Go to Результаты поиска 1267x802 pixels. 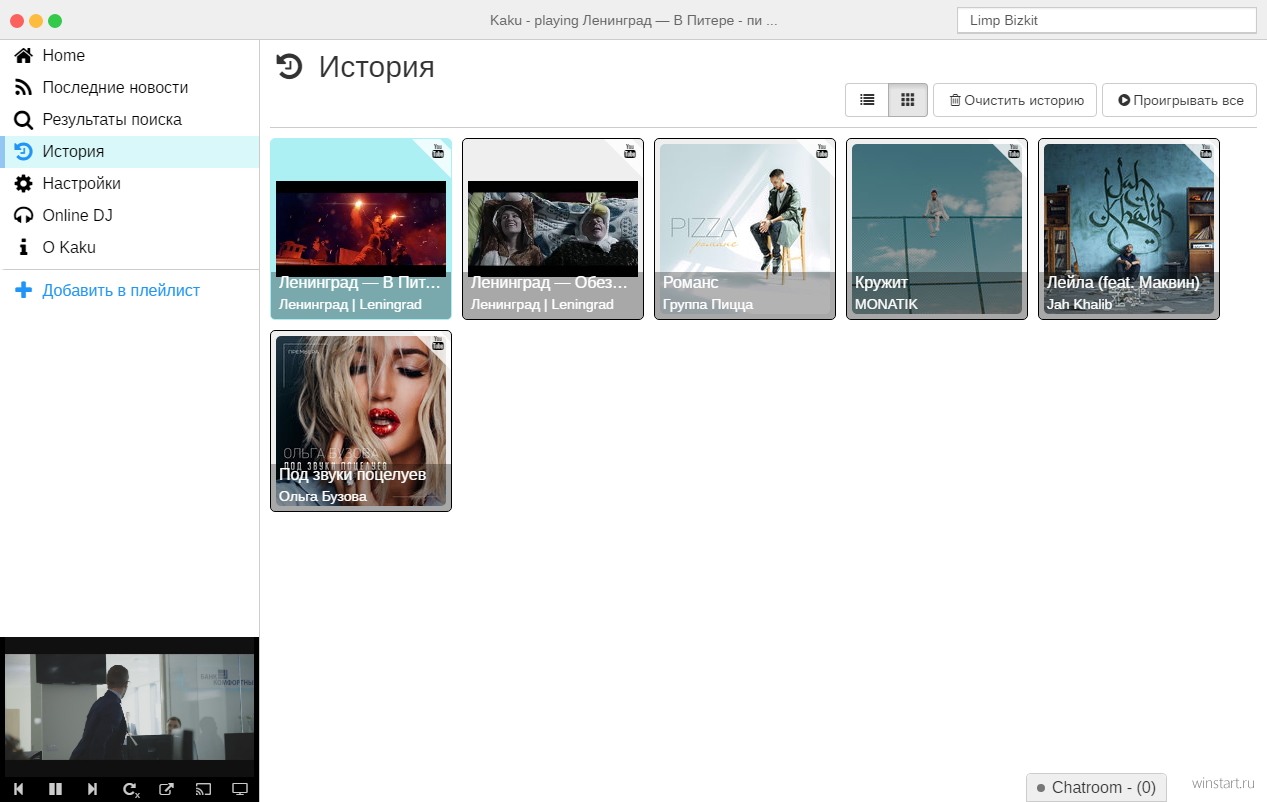(x=130, y=120)
